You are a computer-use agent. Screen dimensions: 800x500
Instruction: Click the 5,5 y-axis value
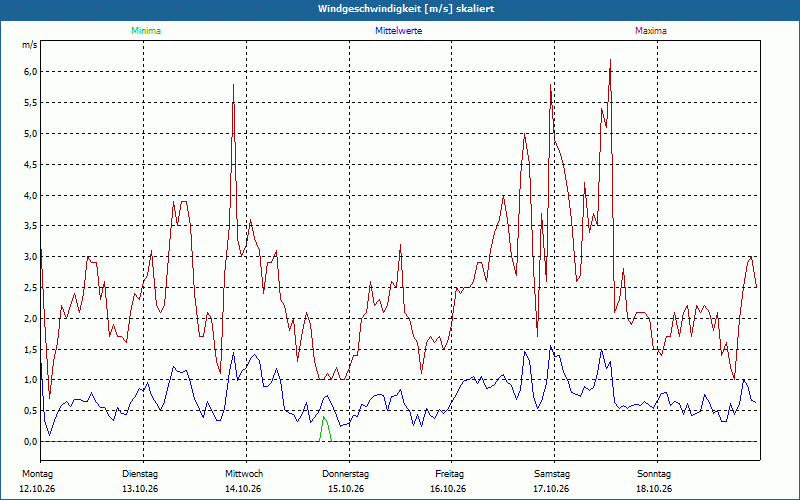pyautogui.click(x=31, y=103)
